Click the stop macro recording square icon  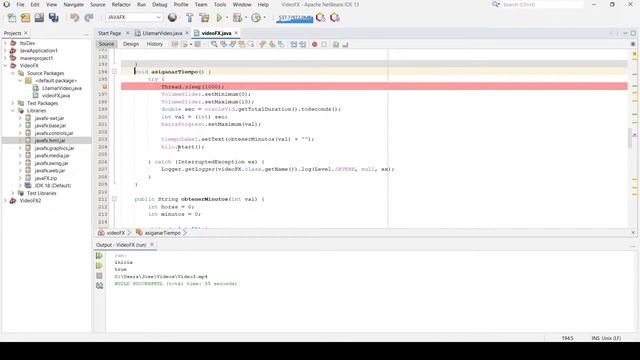(324, 44)
